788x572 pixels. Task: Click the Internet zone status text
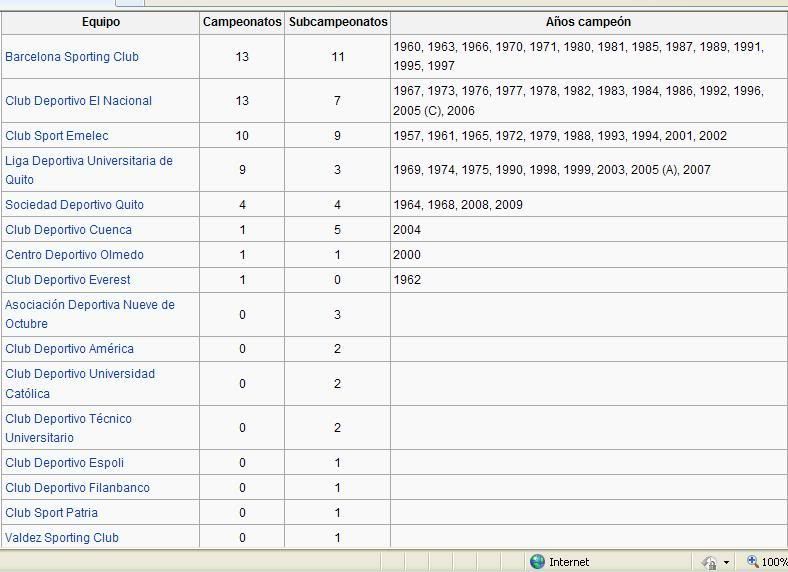(569, 562)
